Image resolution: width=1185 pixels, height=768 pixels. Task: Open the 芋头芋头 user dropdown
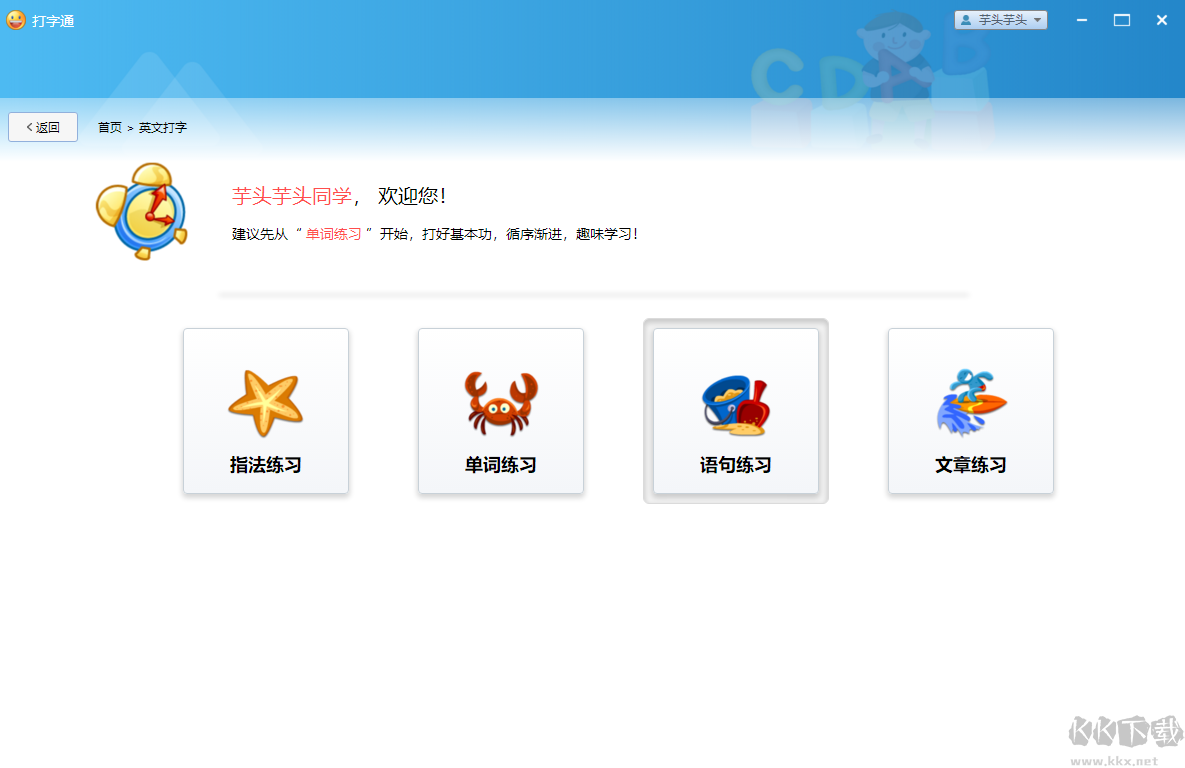(x=1001, y=20)
